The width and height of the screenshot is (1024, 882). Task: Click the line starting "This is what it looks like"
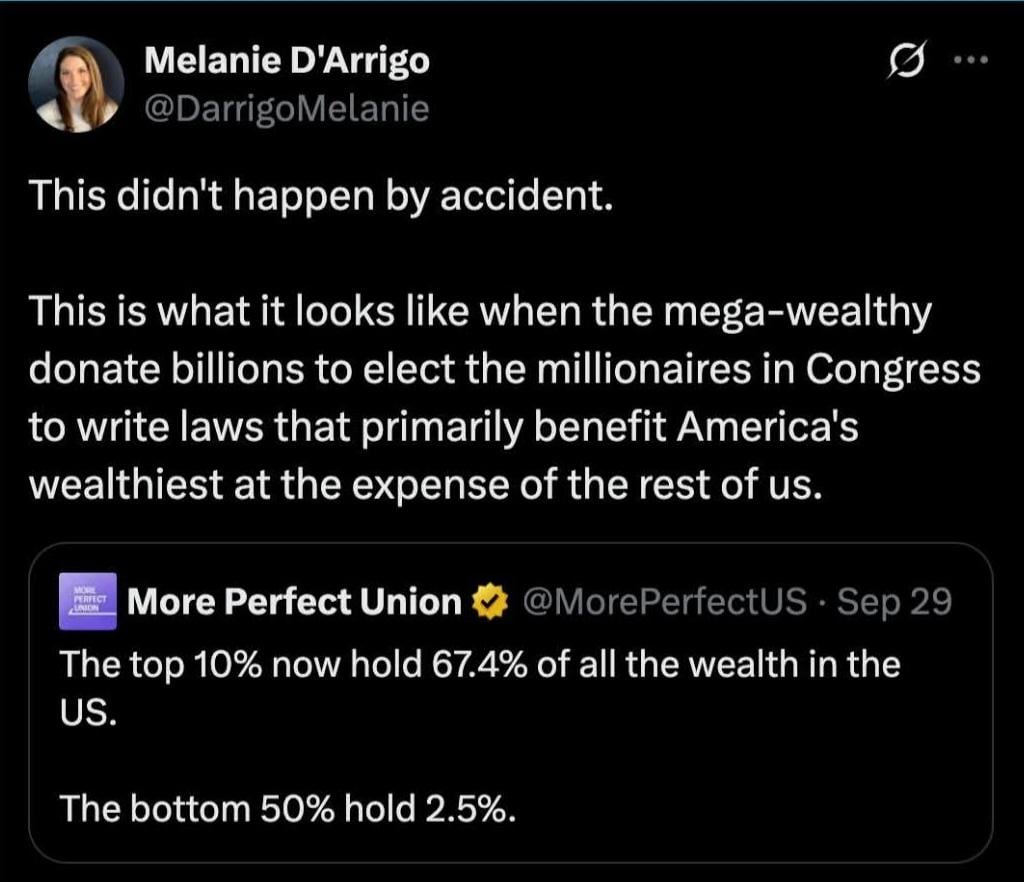click(480, 312)
